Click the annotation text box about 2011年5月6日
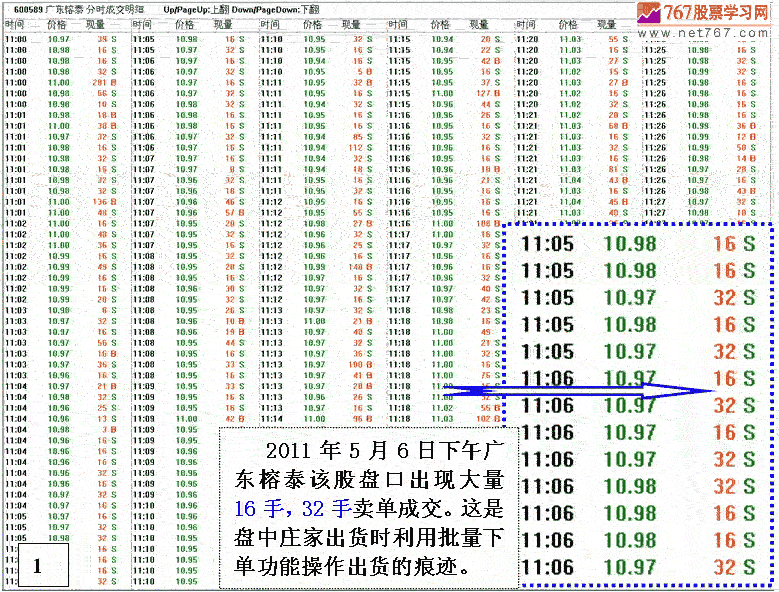779x592 pixels. pos(368,508)
